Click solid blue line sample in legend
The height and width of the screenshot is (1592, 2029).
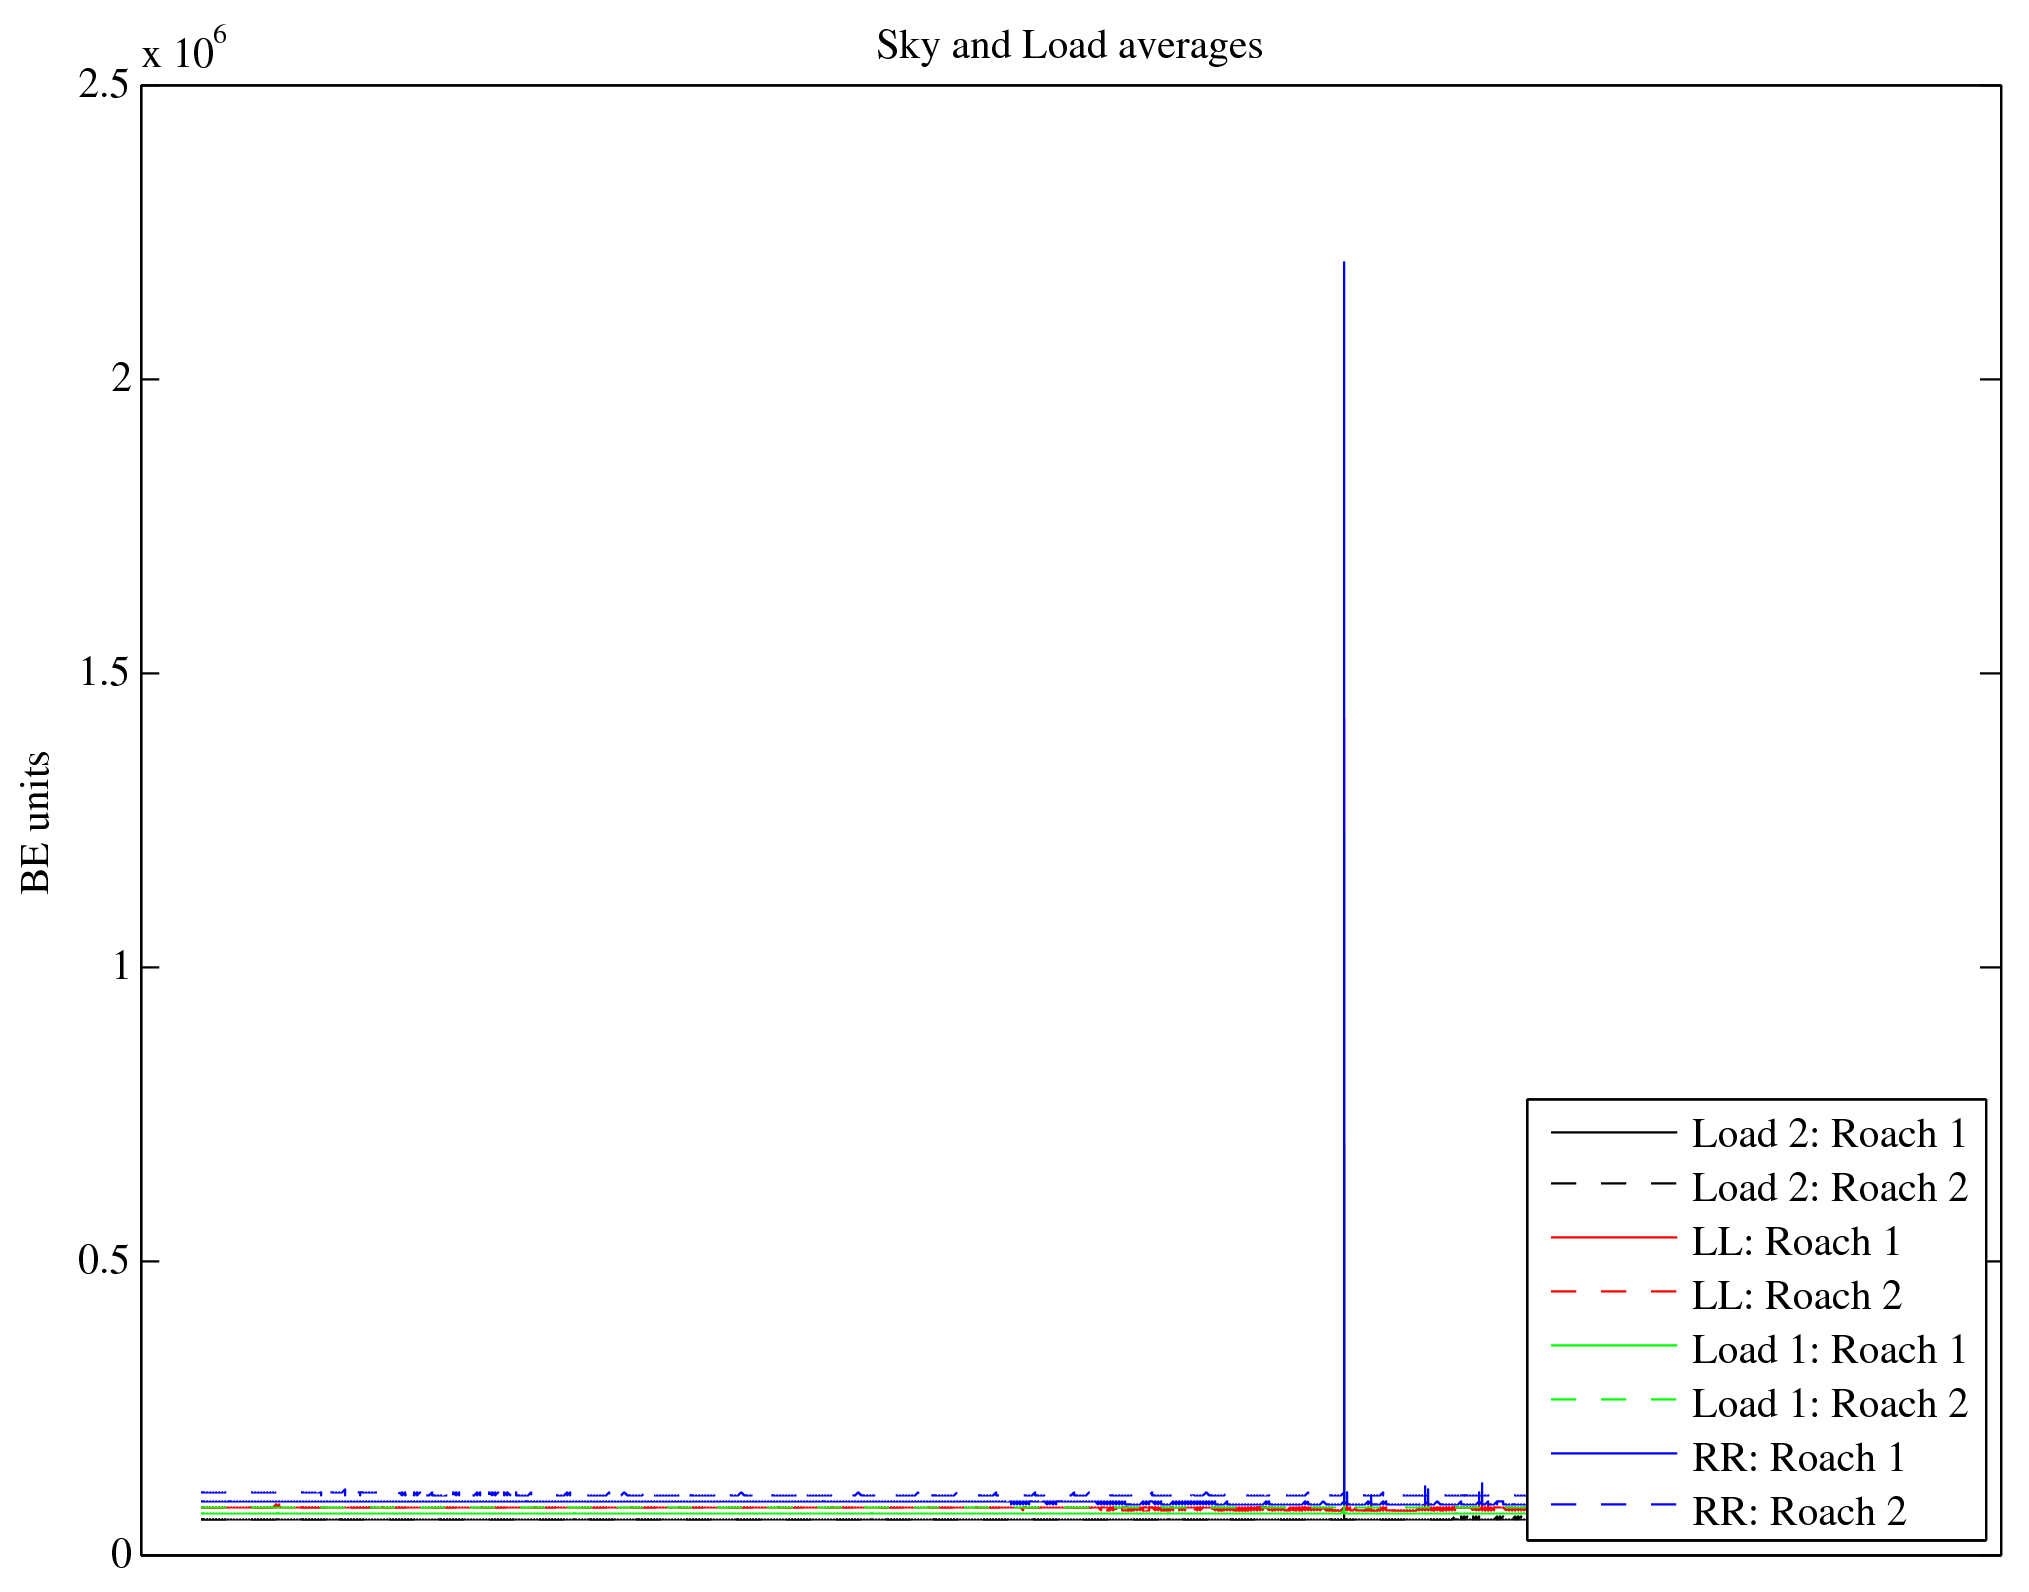(1613, 1453)
